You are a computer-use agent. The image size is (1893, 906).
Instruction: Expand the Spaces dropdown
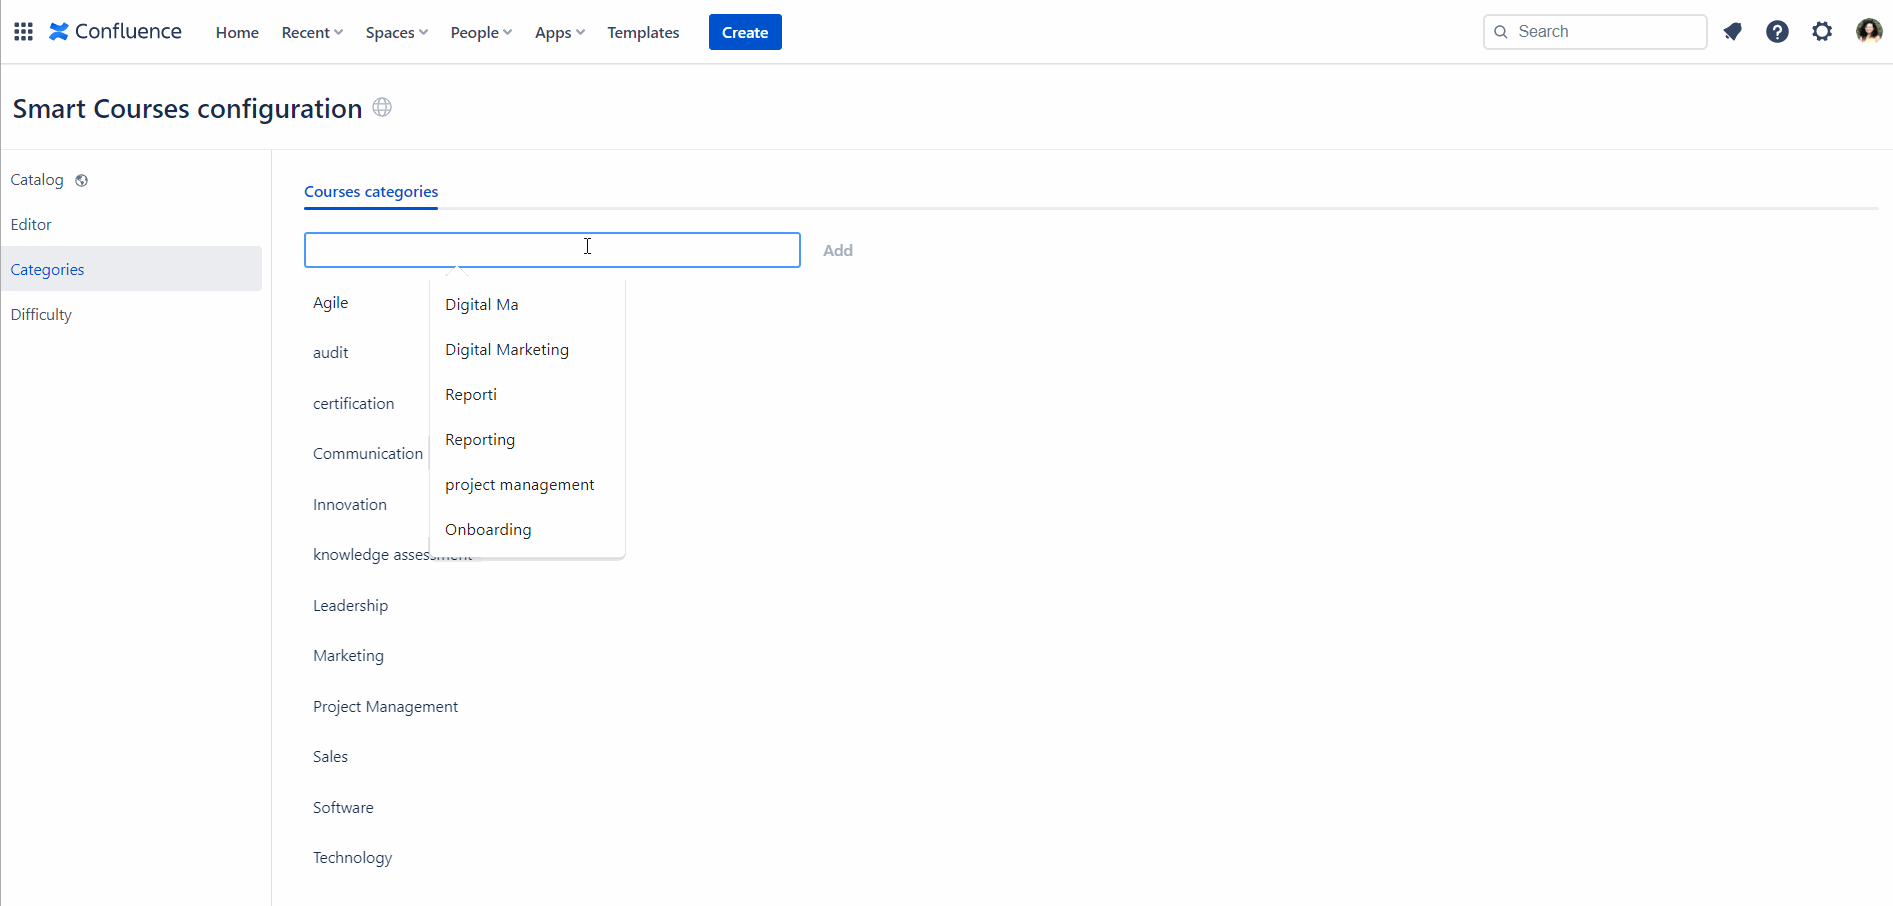[x=396, y=33]
